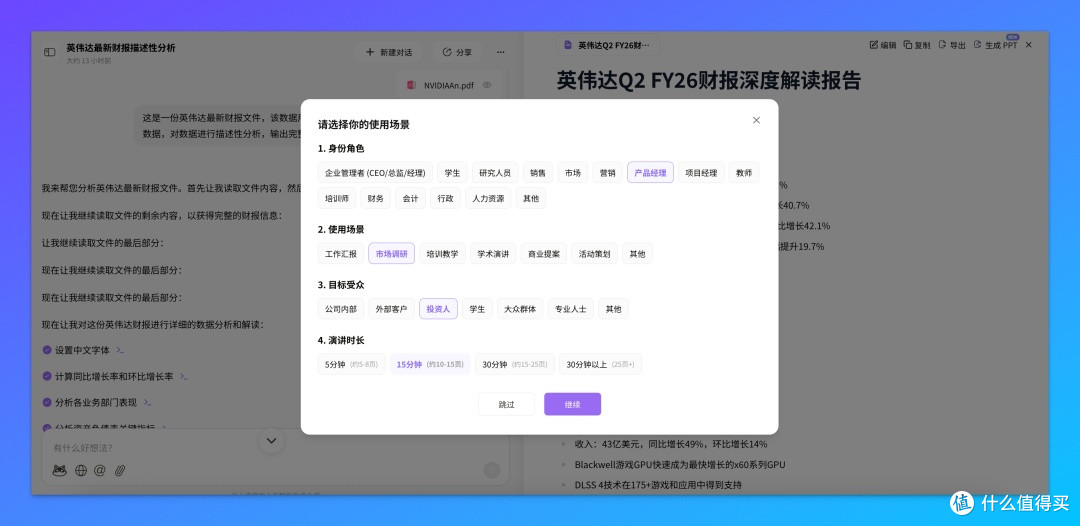Choose 15分钟 presentation length

[430, 364]
